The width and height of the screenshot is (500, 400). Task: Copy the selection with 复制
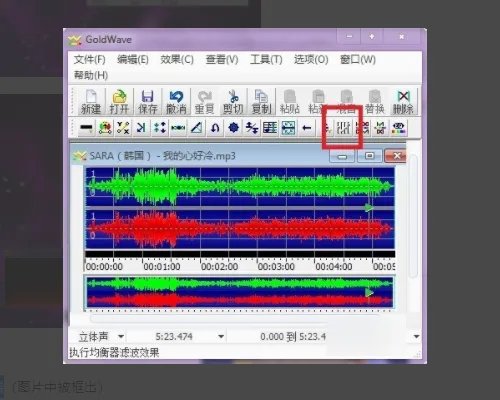(261, 102)
